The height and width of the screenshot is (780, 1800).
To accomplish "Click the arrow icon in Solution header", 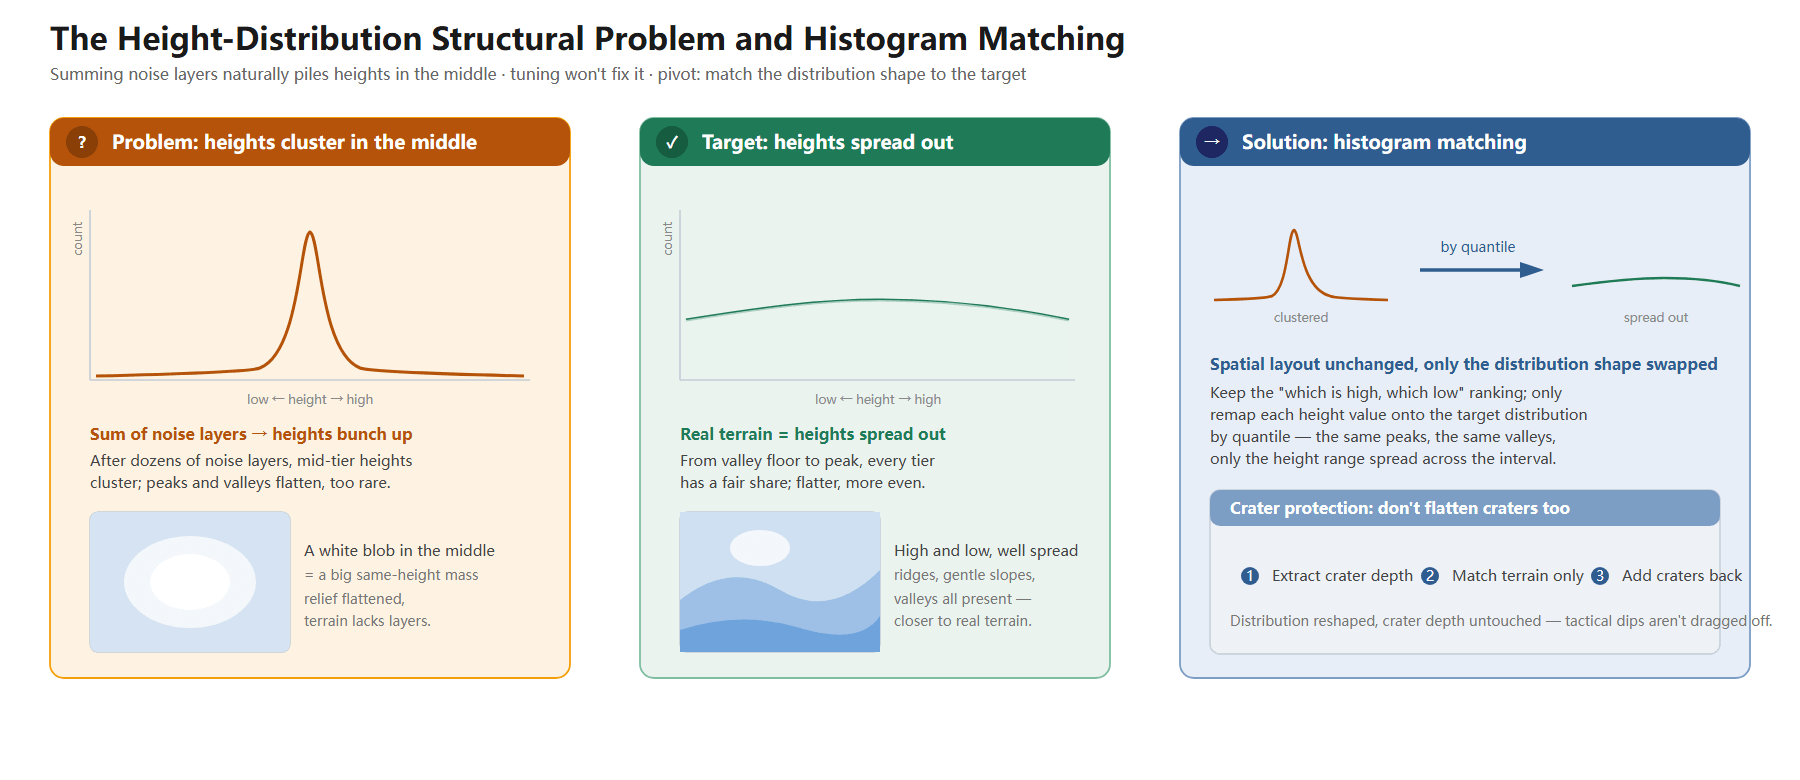I will pos(1212,142).
